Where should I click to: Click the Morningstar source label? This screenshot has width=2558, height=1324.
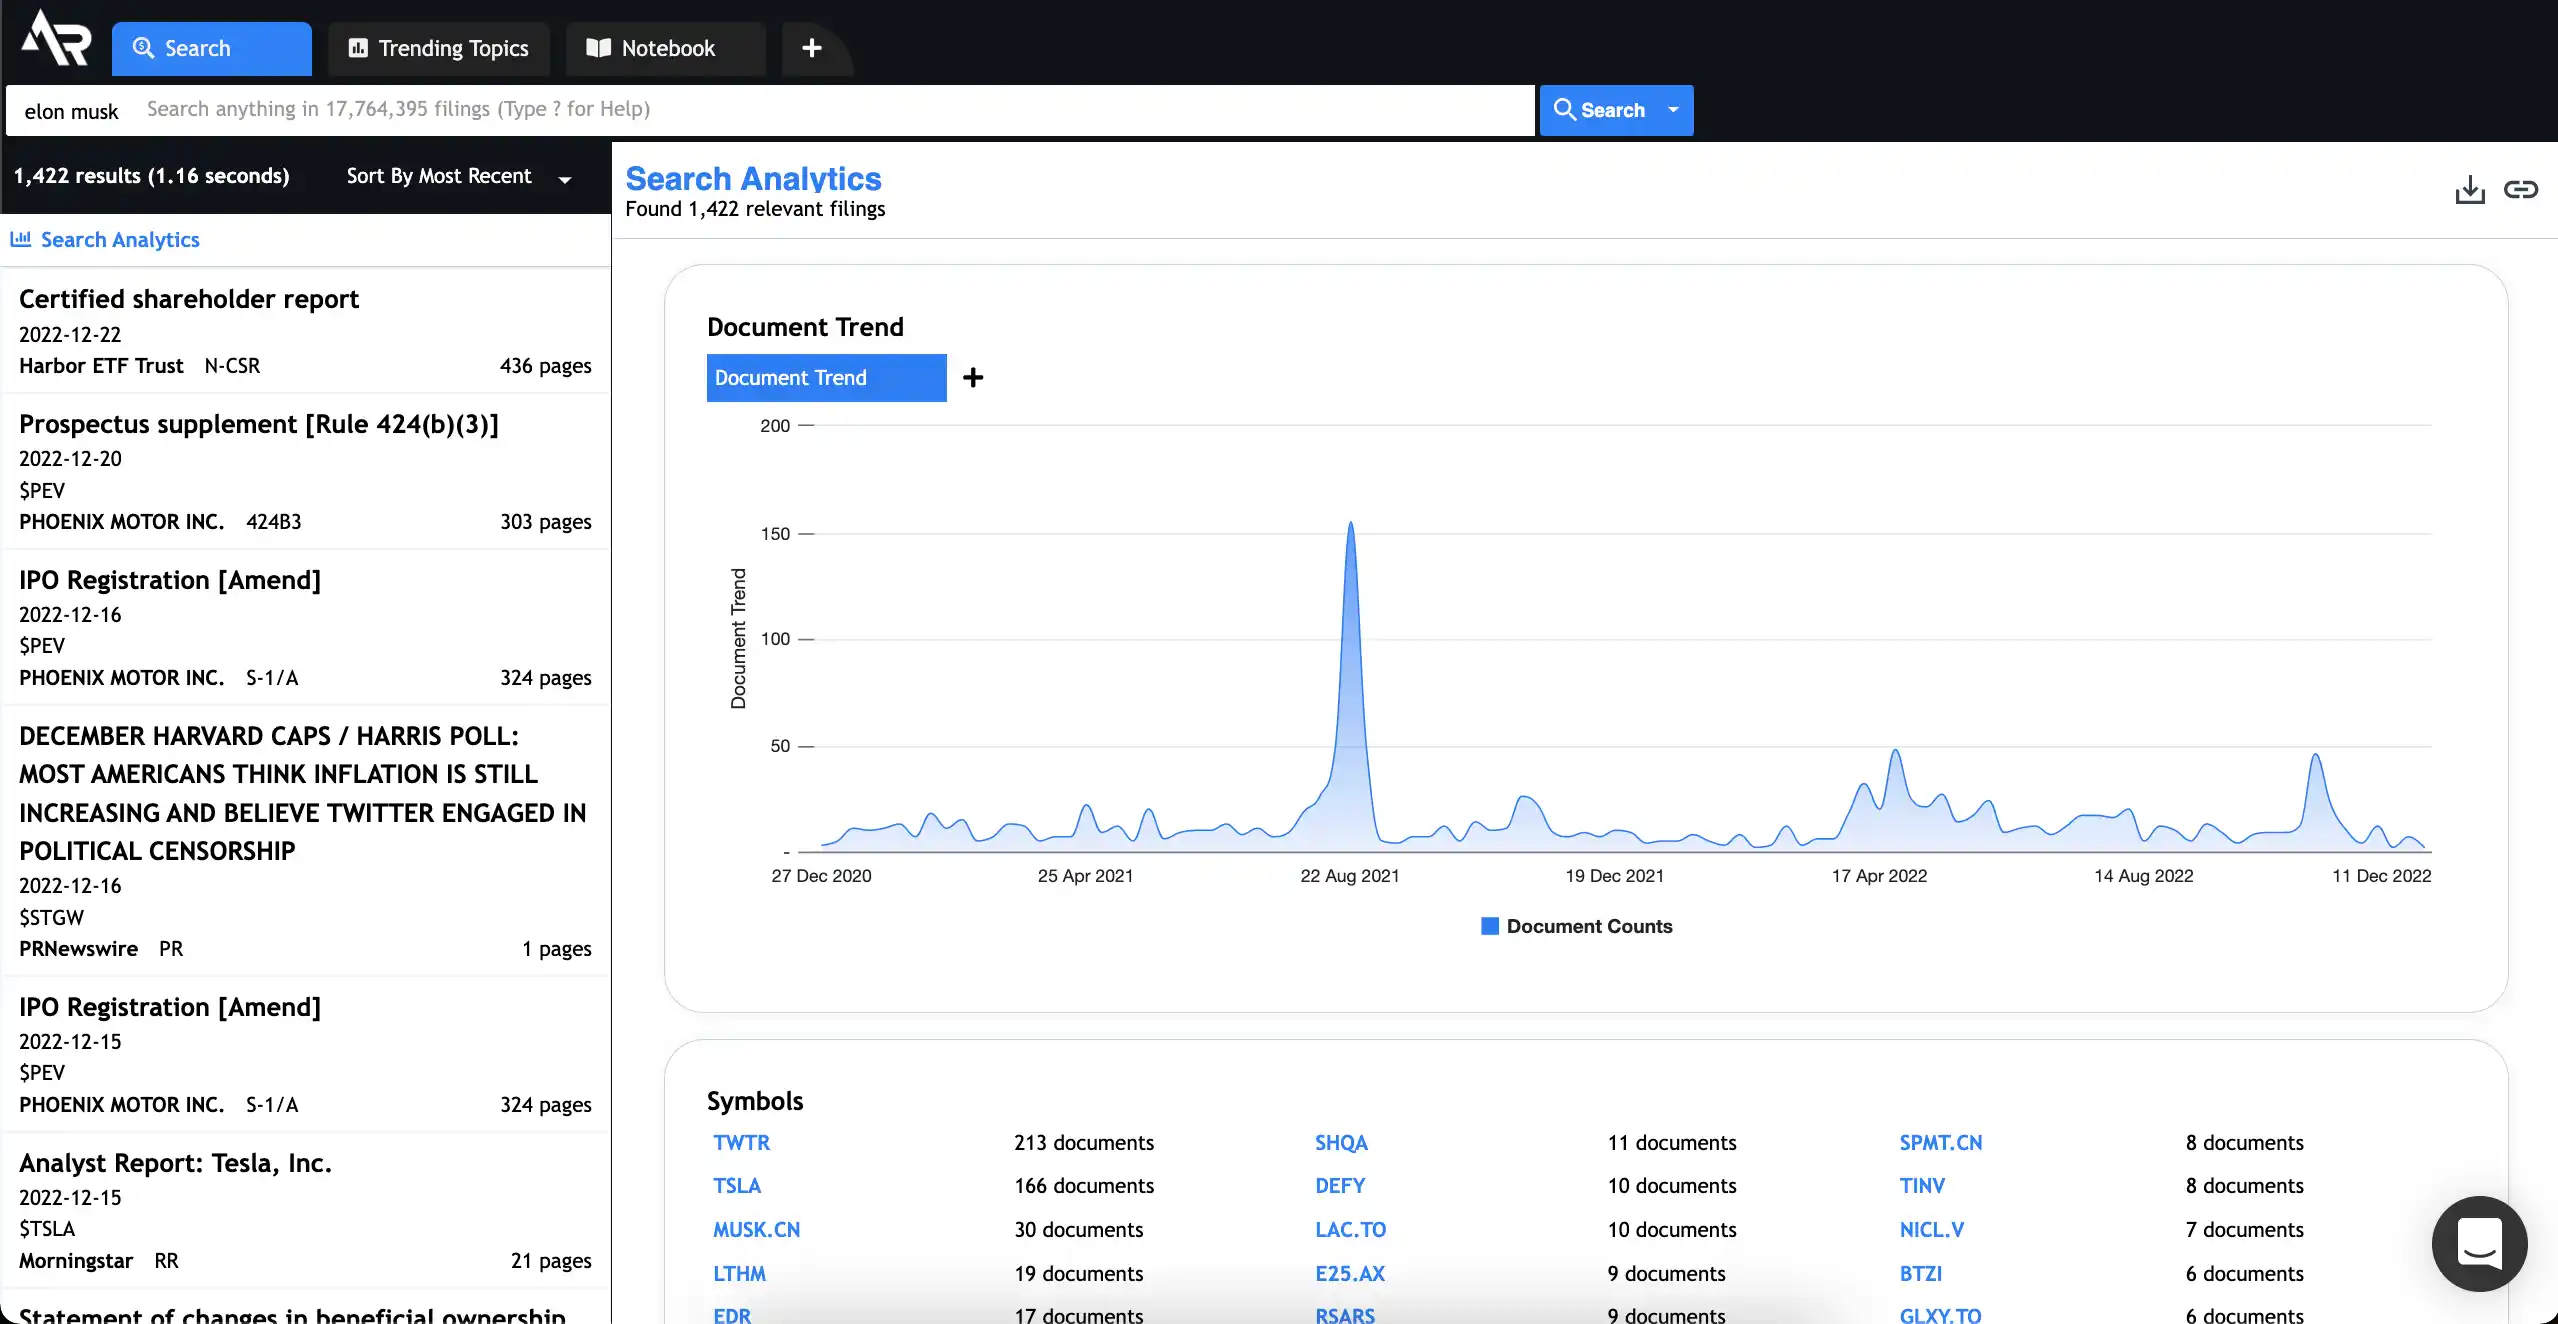pyautogui.click(x=76, y=1261)
